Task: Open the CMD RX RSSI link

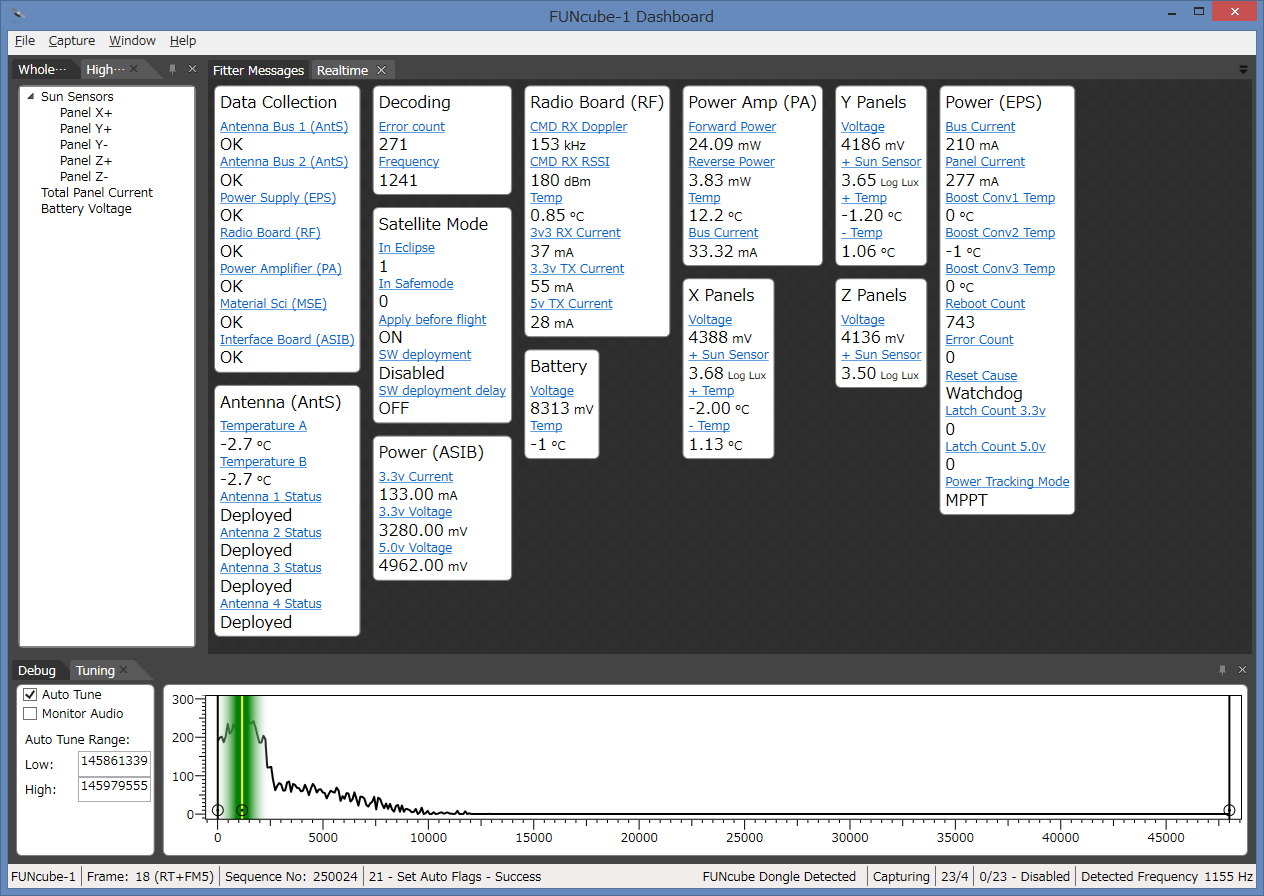Action: coord(570,162)
